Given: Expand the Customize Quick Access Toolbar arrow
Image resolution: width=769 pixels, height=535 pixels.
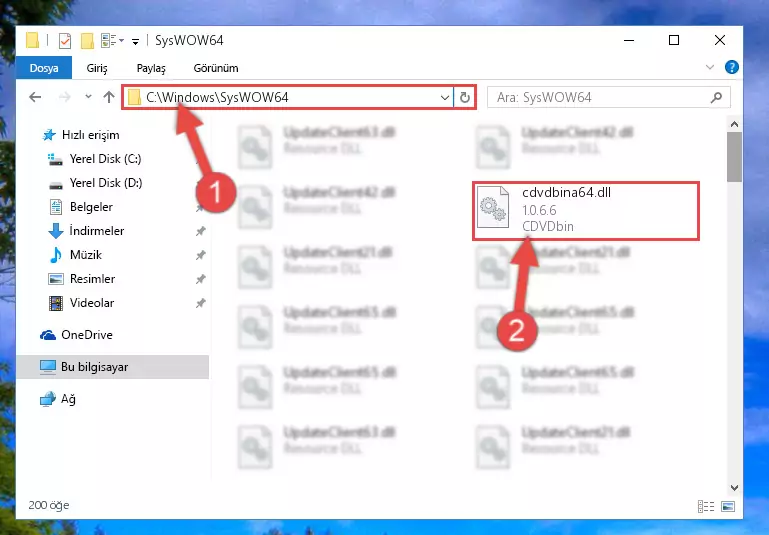Looking at the screenshot, I should (x=135, y=42).
